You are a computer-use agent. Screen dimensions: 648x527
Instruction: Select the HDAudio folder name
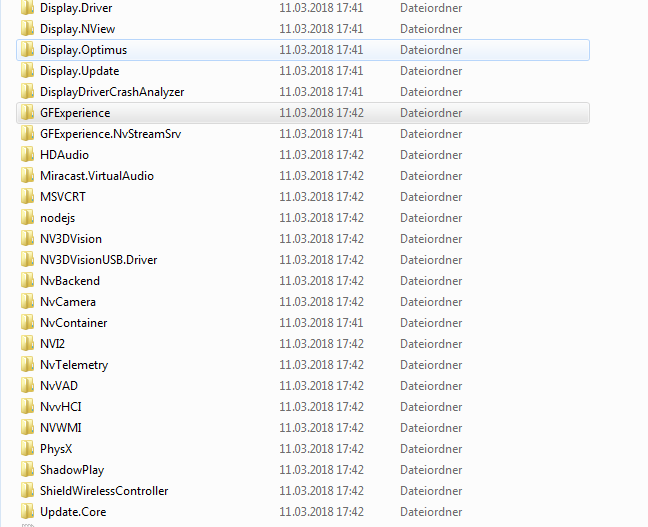click(x=64, y=155)
